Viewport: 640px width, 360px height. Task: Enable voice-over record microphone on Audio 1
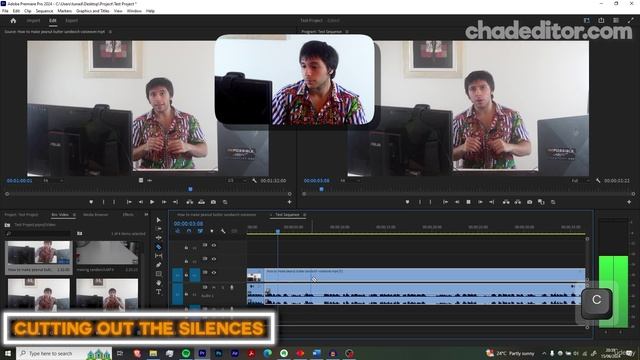click(x=232, y=288)
